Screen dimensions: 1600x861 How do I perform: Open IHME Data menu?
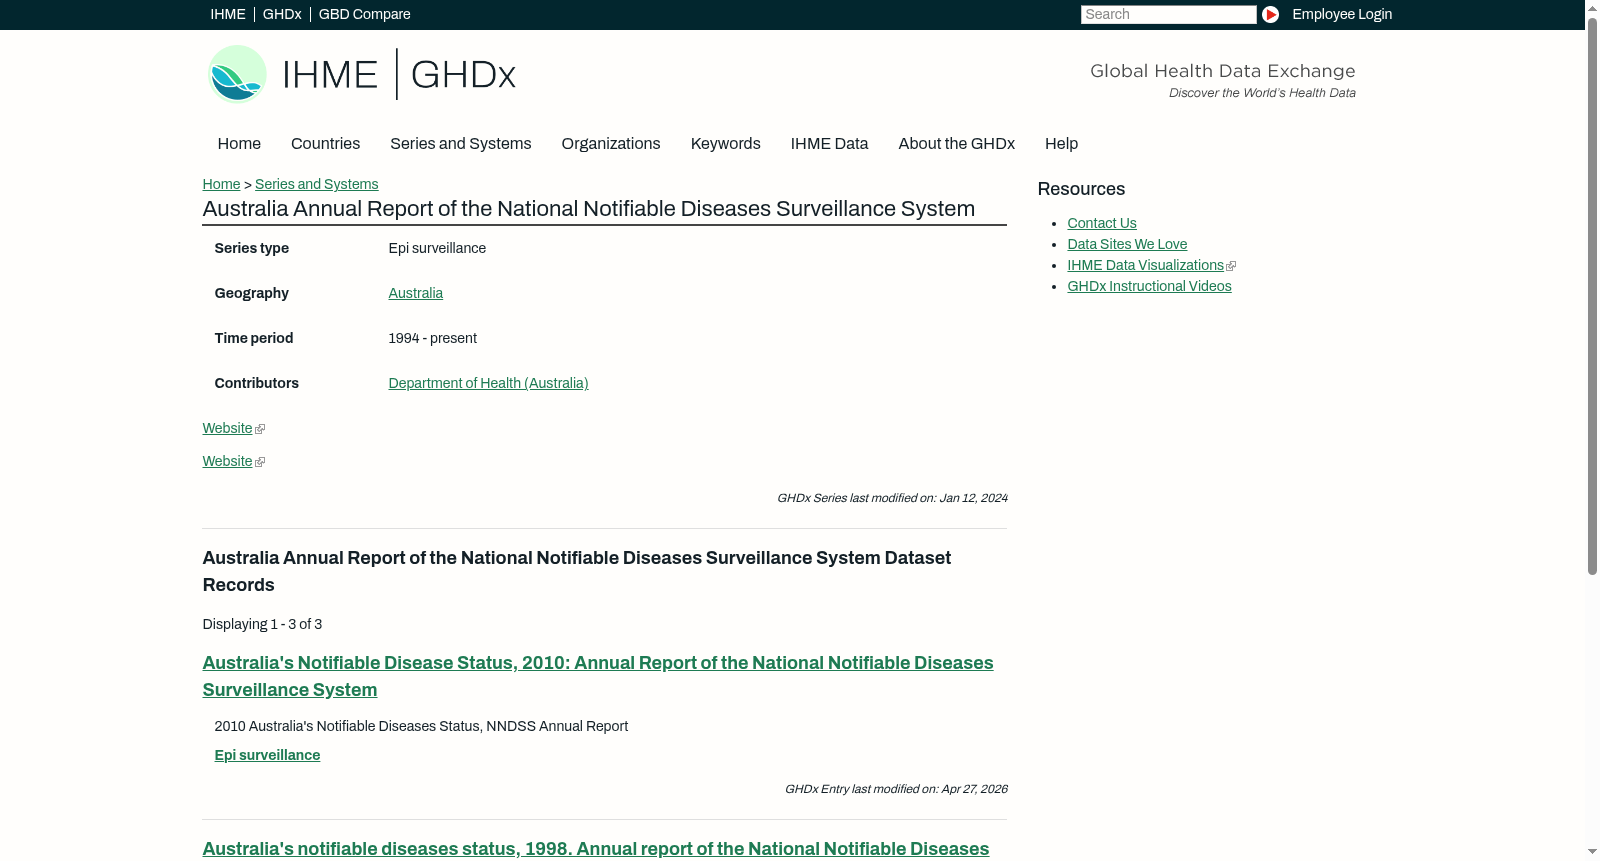[x=829, y=144]
